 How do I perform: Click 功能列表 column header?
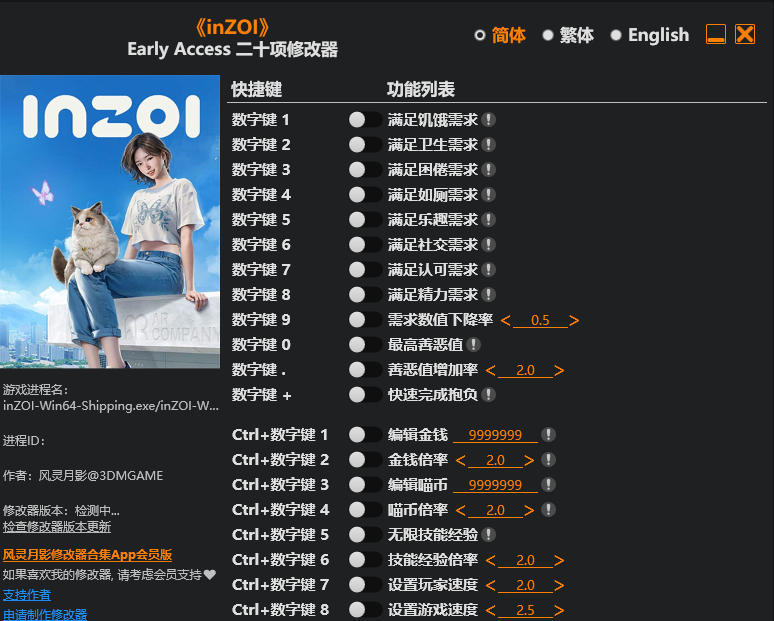pyautogui.click(x=421, y=89)
